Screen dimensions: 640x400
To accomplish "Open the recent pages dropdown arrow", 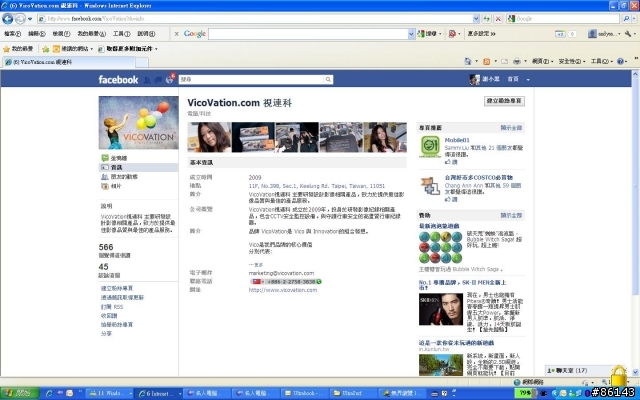I will click(x=30, y=19).
